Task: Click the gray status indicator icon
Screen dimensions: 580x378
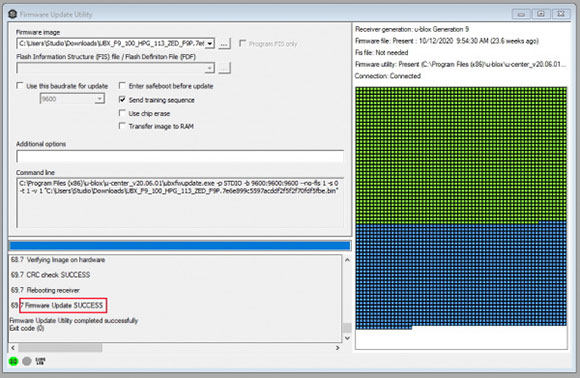Action: coord(27,361)
